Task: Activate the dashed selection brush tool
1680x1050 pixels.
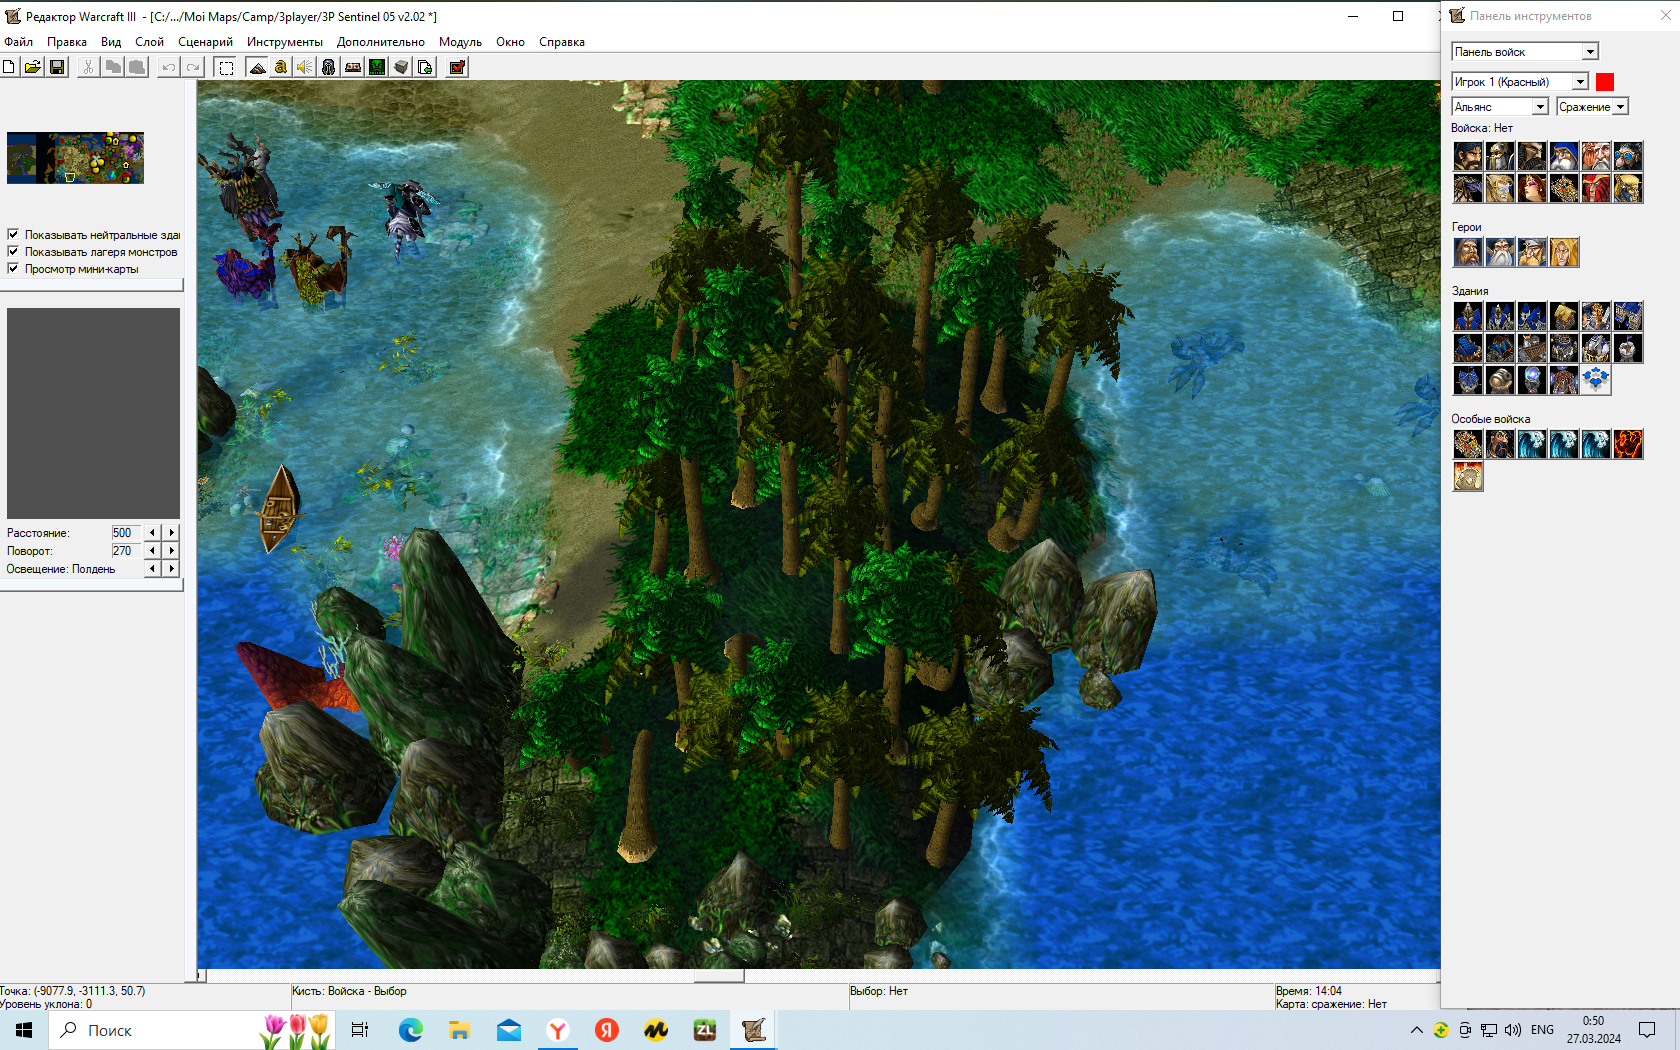Action: coord(226,67)
